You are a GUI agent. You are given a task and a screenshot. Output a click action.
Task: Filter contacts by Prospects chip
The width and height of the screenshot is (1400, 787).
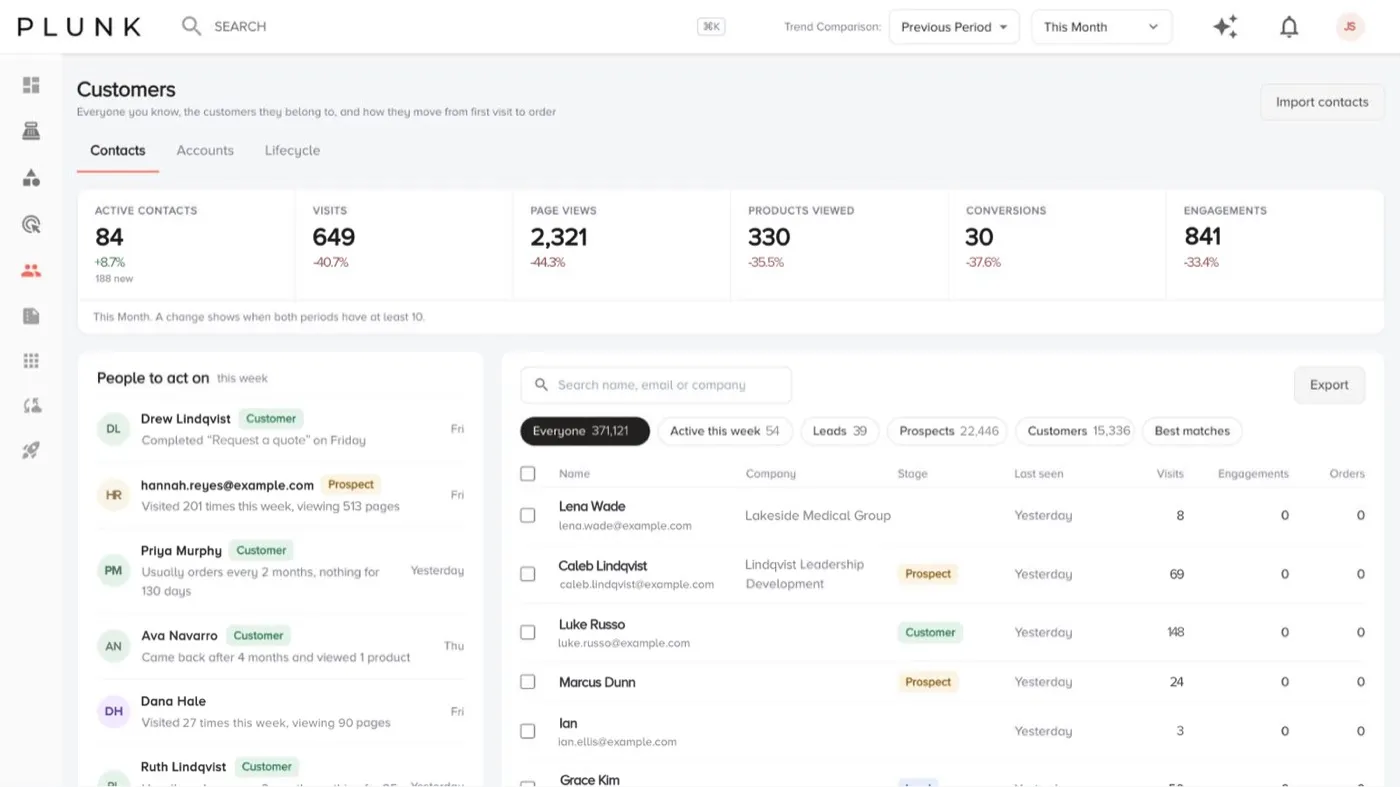coord(948,431)
